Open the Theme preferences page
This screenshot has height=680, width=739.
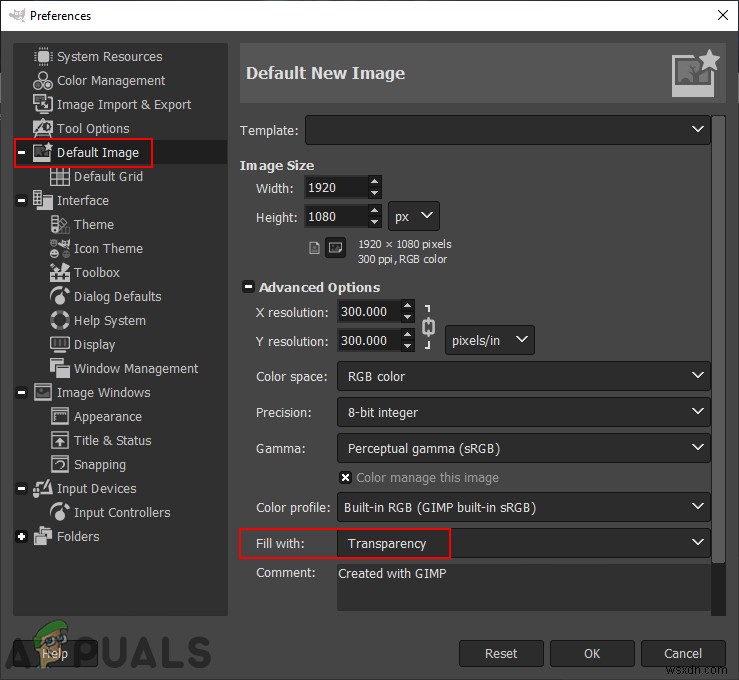point(93,224)
